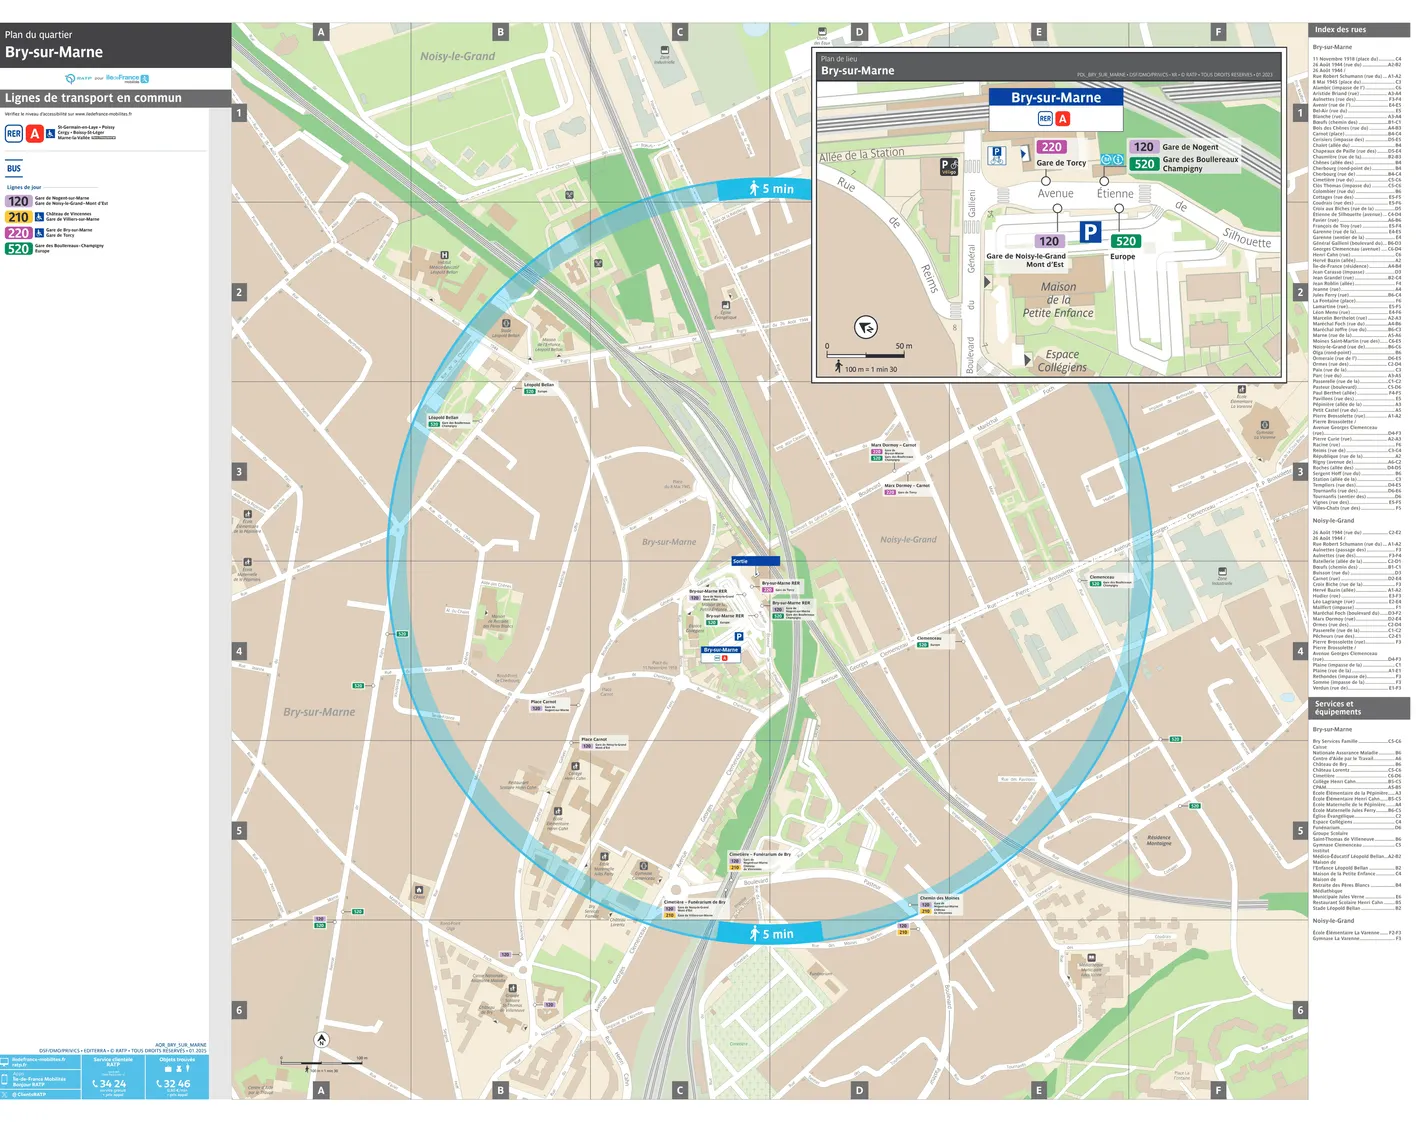The image size is (1416, 1122).
Task: Open the iledefrance-mobilites.fr link in footer
Action: click(x=39, y=1061)
